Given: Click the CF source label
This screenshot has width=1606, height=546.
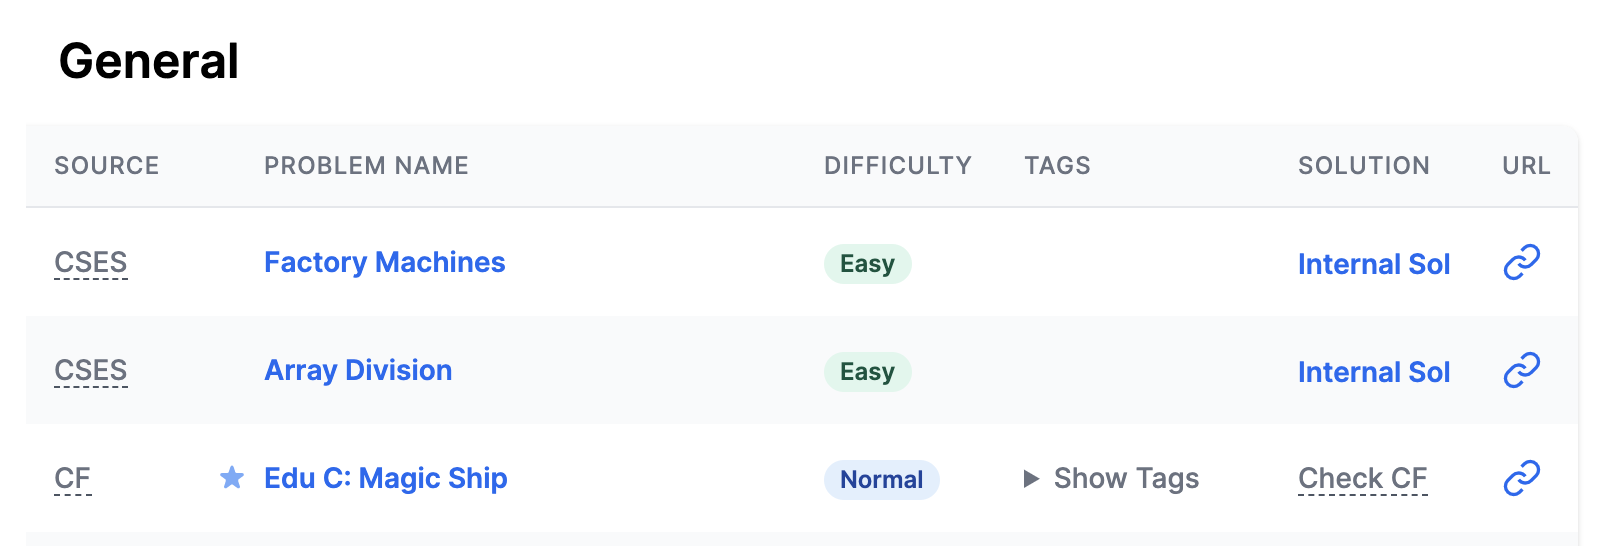Looking at the screenshot, I should point(72,479).
